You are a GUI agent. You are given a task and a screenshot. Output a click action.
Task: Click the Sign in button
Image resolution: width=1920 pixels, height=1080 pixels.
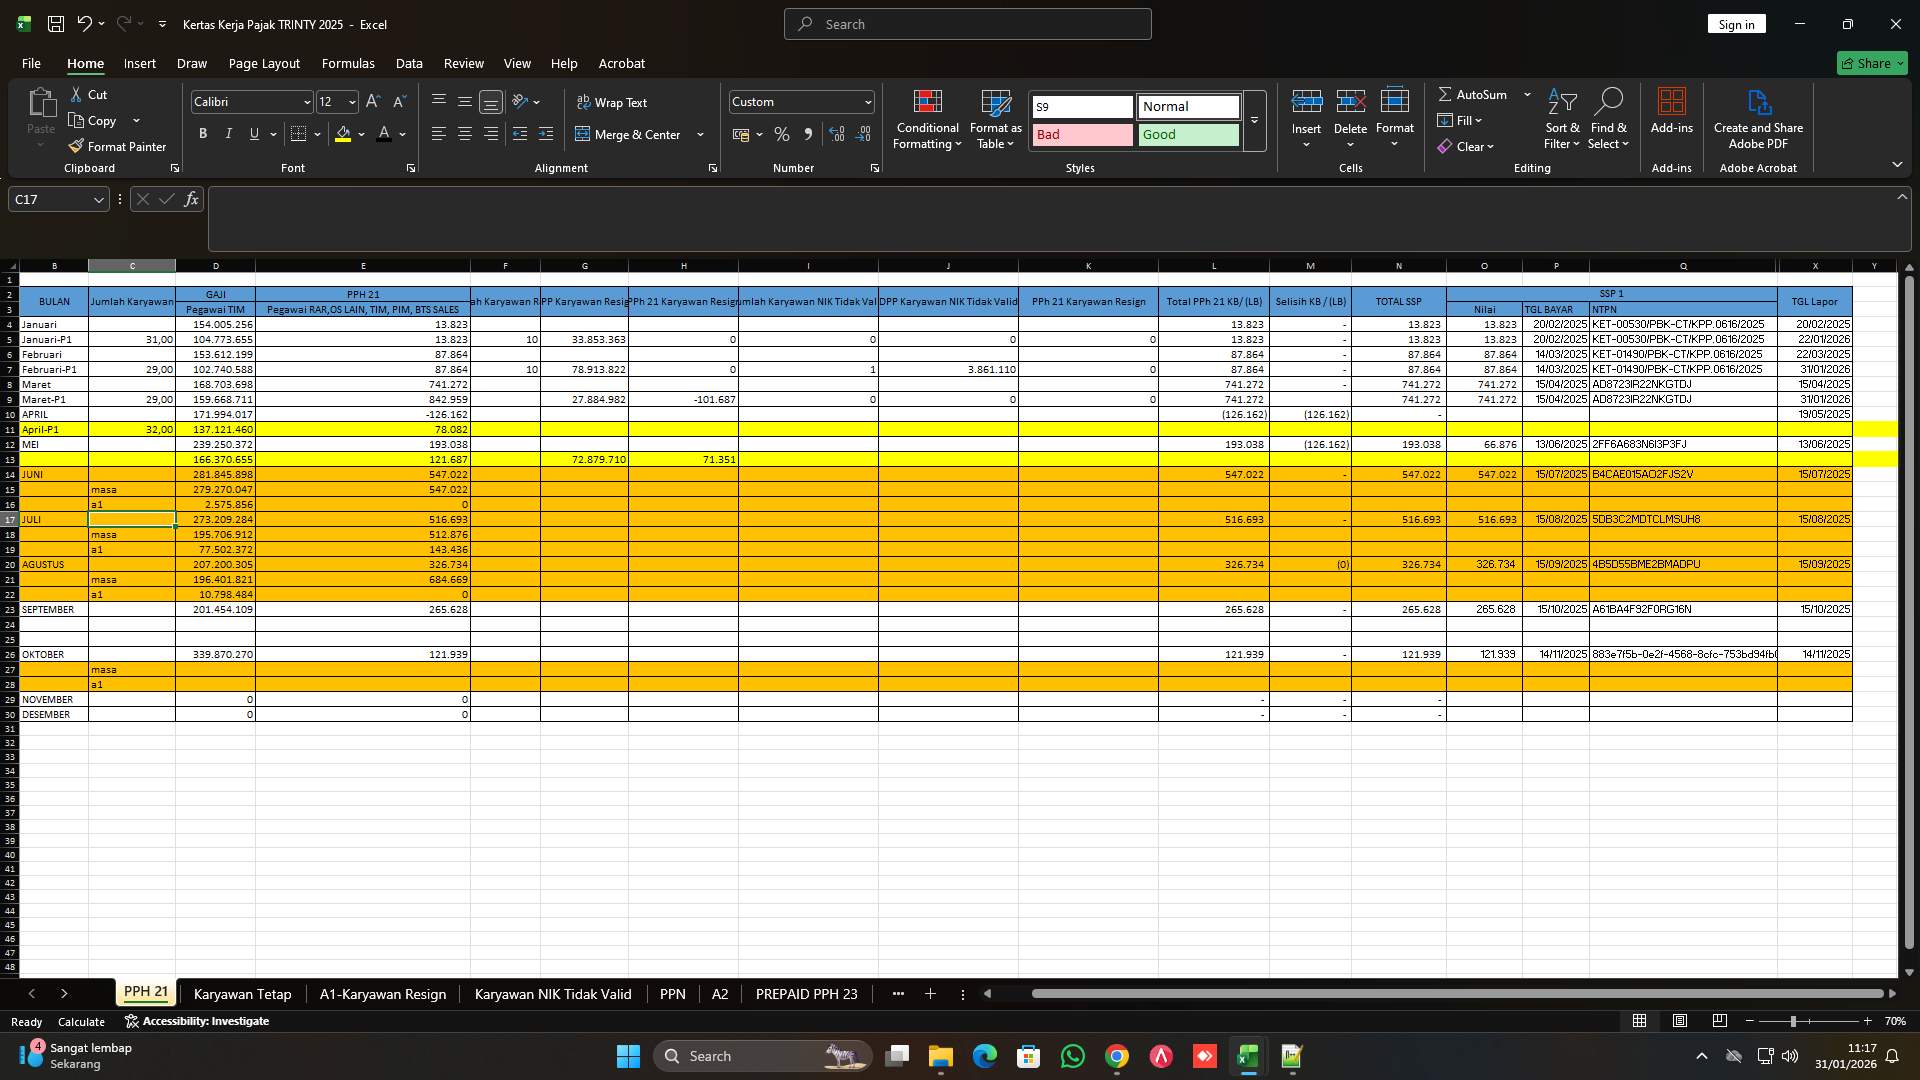1736,23
